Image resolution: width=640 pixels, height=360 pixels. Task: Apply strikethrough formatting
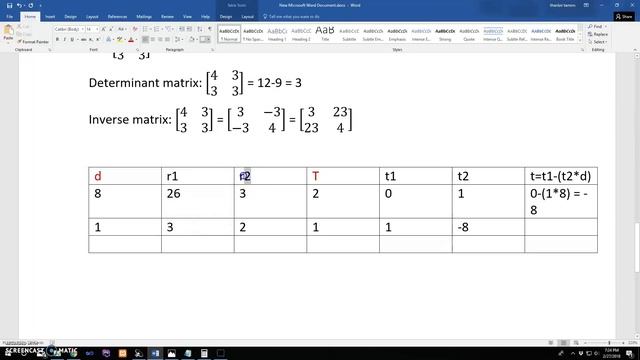(83, 40)
